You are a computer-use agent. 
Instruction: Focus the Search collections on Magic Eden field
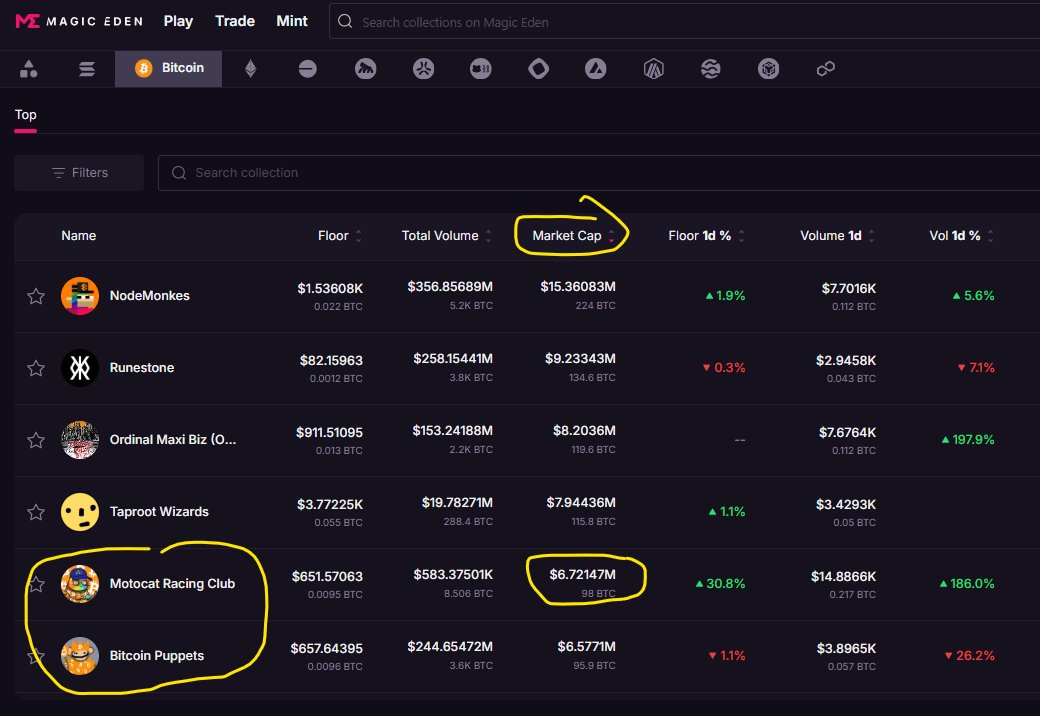pyautogui.click(x=683, y=22)
